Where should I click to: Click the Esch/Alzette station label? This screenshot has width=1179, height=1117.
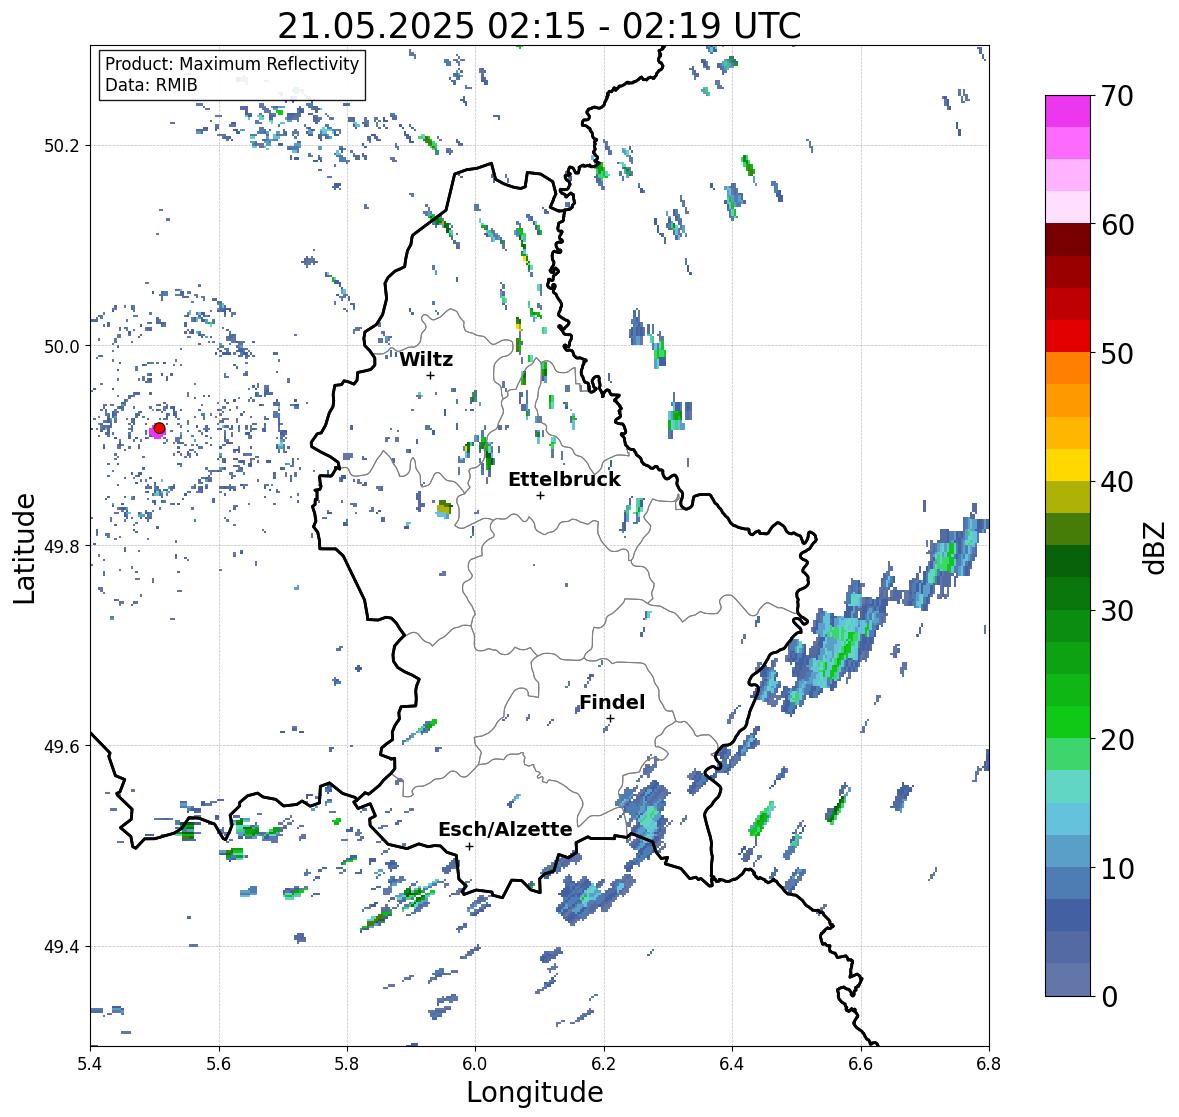[x=505, y=830]
